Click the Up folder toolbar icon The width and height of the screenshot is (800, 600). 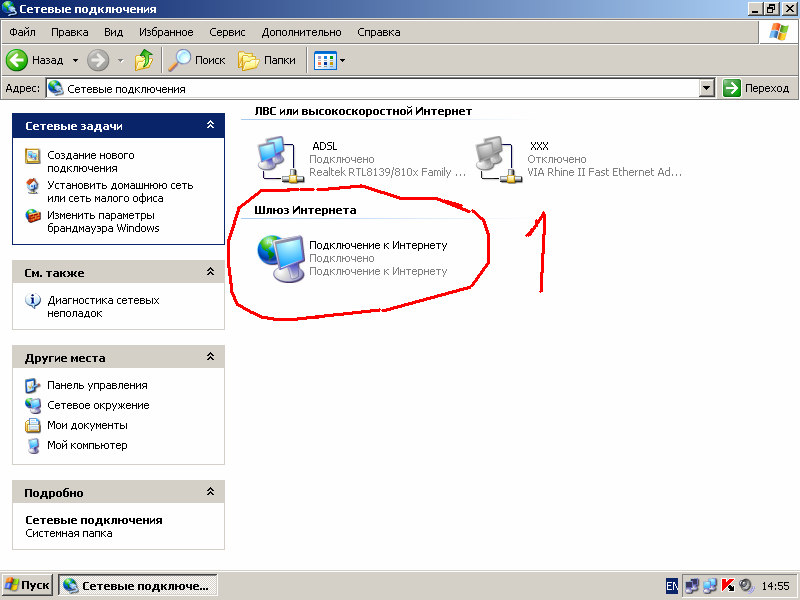[144, 60]
